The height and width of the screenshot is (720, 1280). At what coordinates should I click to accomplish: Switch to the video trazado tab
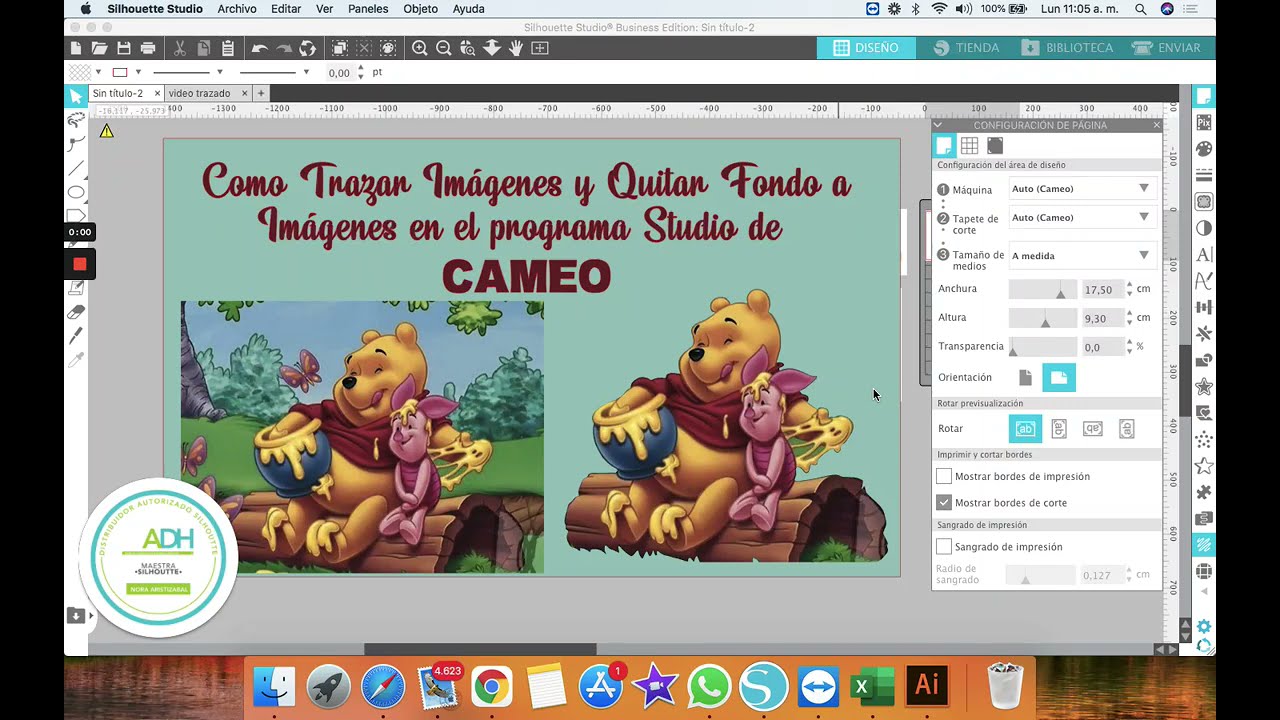(200, 93)
